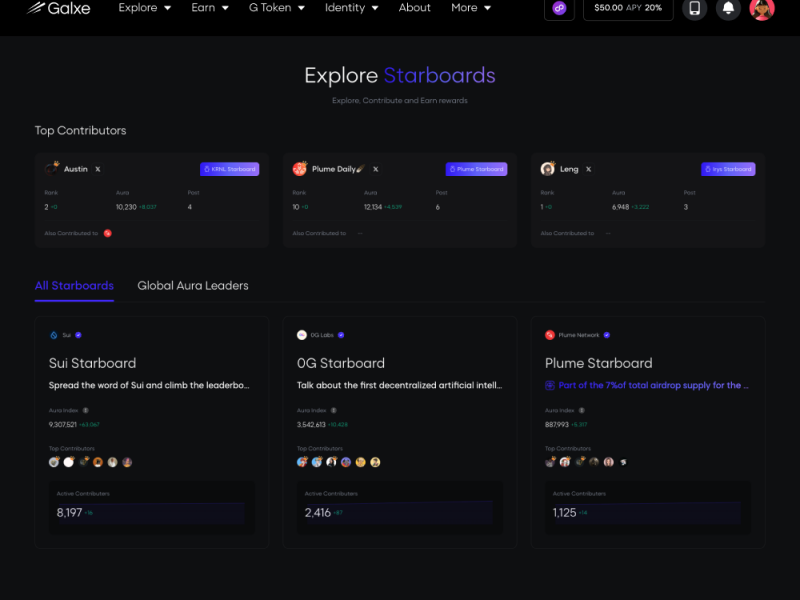Image resolution: width=800 pixels, height=600 pixels.
Task: Click the X icon beside Austin
Action: point(97,169)
